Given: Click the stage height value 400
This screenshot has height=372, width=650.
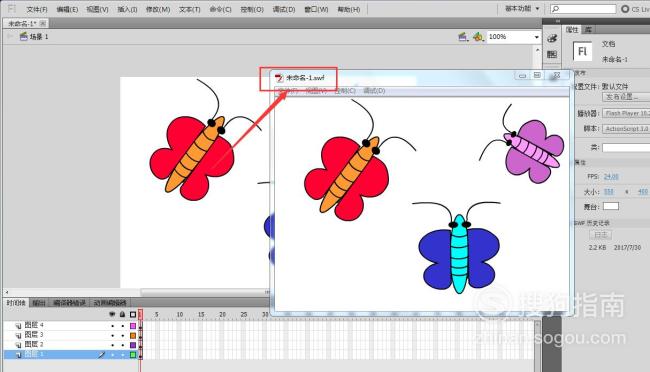Looking at the screenshot, I should tap(643, 192).
